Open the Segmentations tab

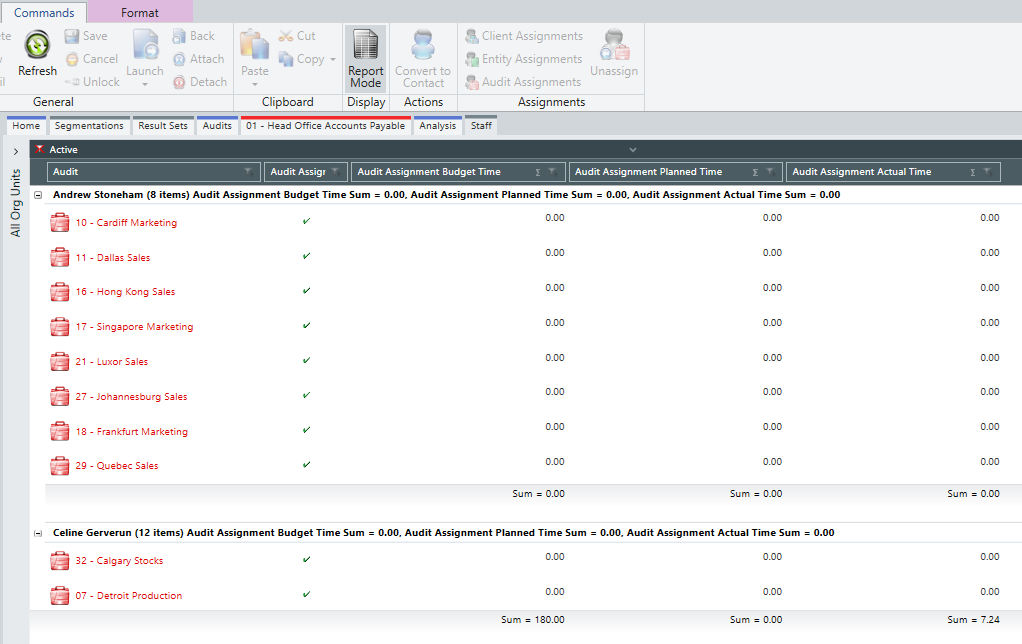click(x=89, y=125)
